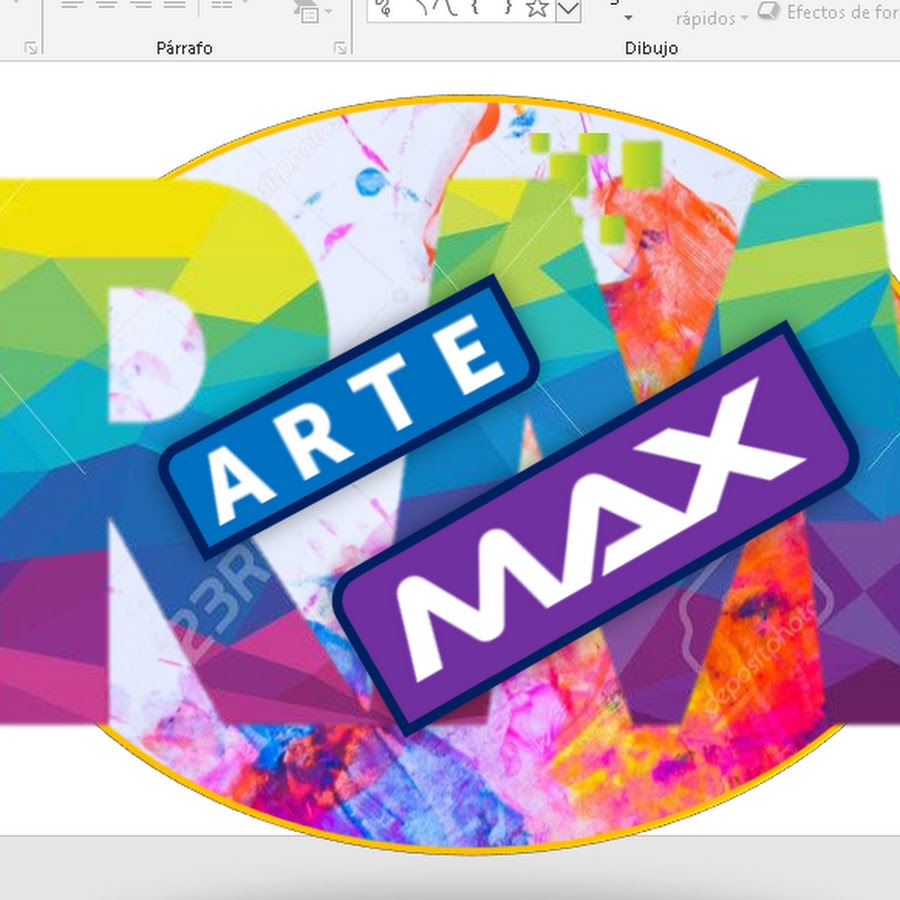Select the right brace shape
Screen dimensions: 900x900
508,9
